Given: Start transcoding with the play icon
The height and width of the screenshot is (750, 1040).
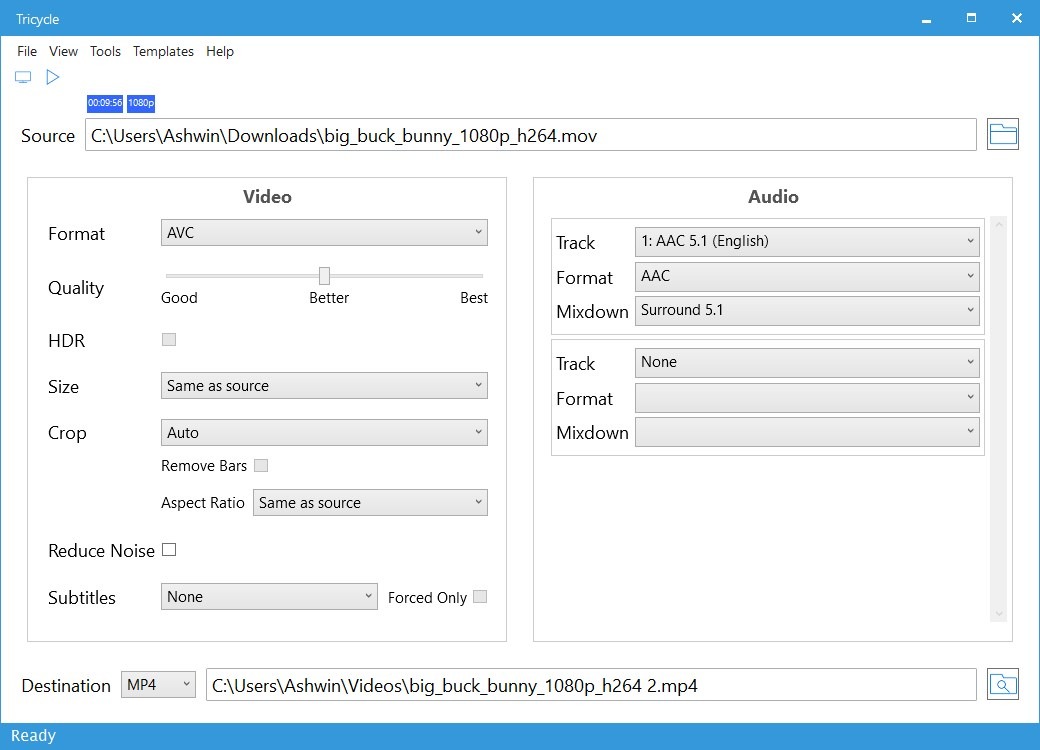Looking at the screenshot, I should pos(53,77).
